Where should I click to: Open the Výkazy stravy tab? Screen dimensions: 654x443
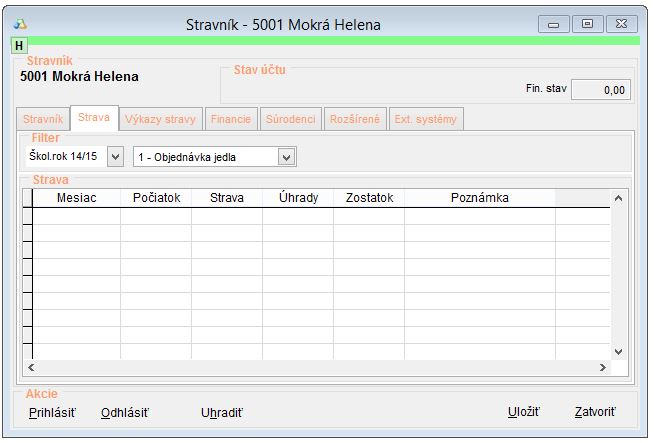tap(160, 119)
